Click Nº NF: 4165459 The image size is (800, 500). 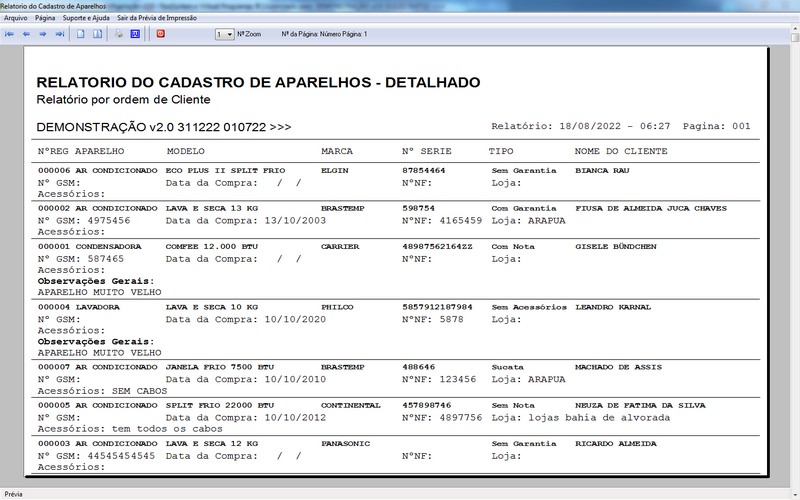pos(442,221)
